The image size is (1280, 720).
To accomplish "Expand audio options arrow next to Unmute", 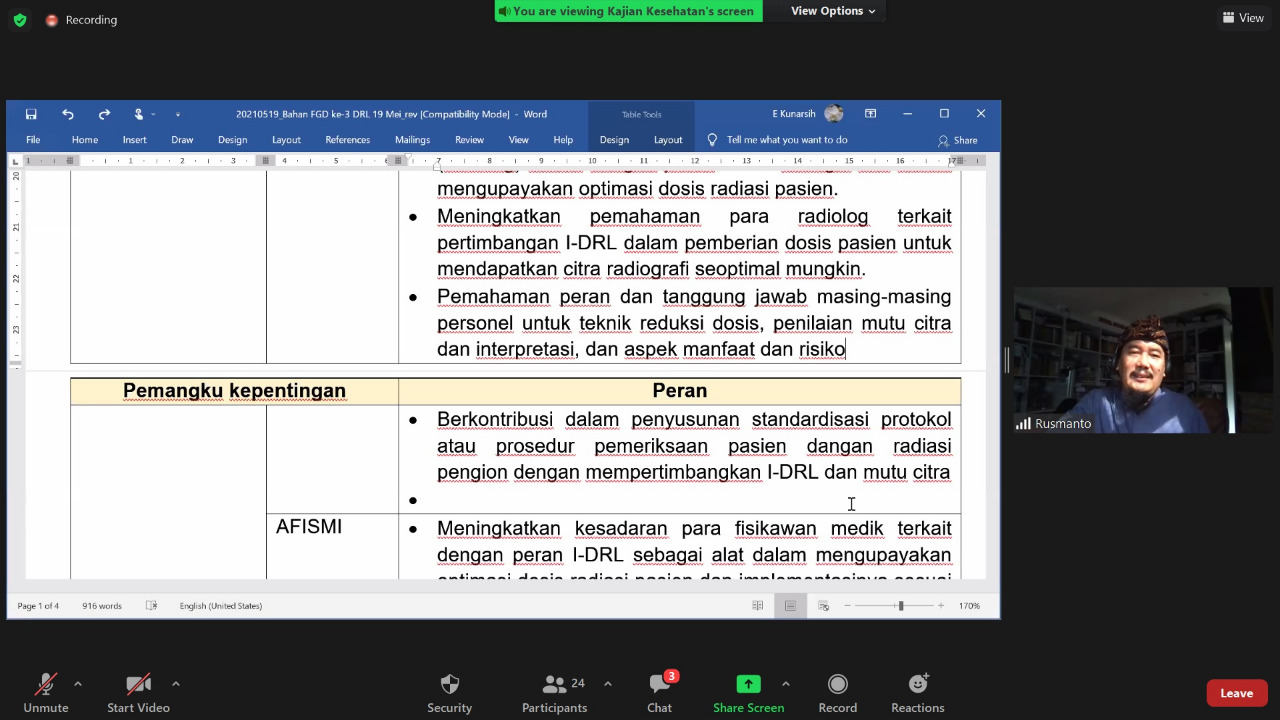I will [x=78, y=684].
